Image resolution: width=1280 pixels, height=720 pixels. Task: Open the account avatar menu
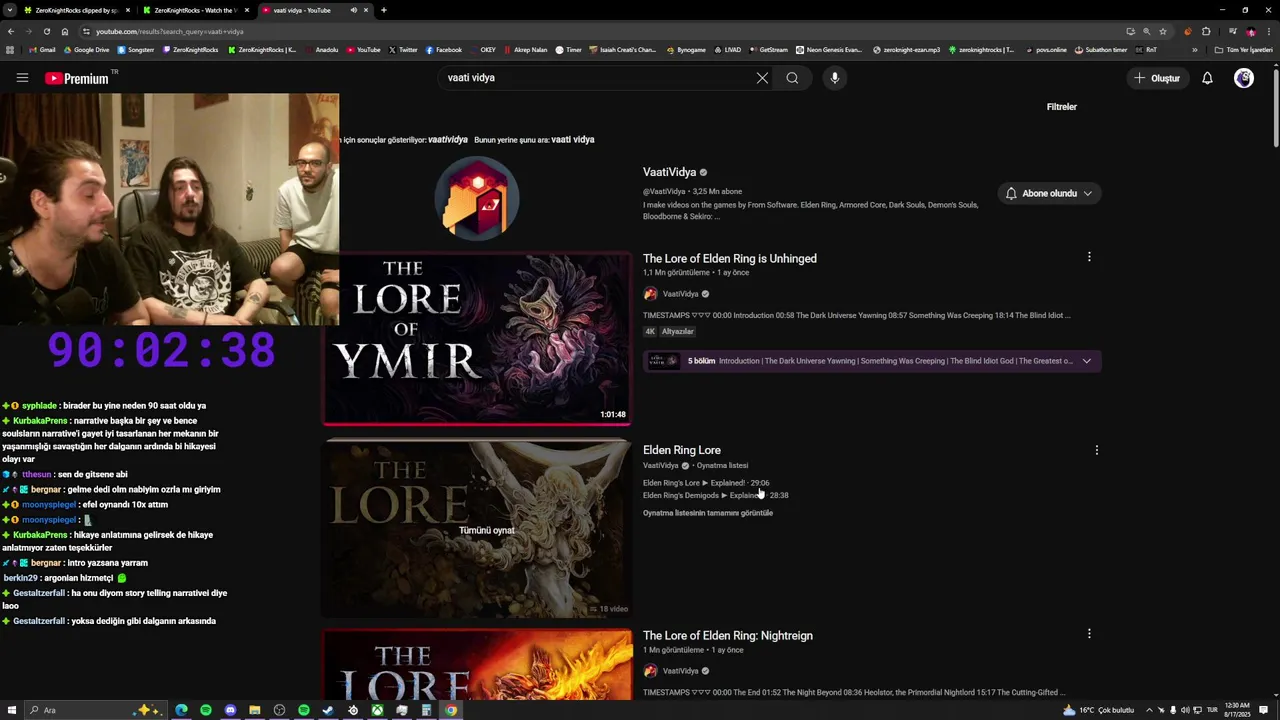pos(1244,78)
